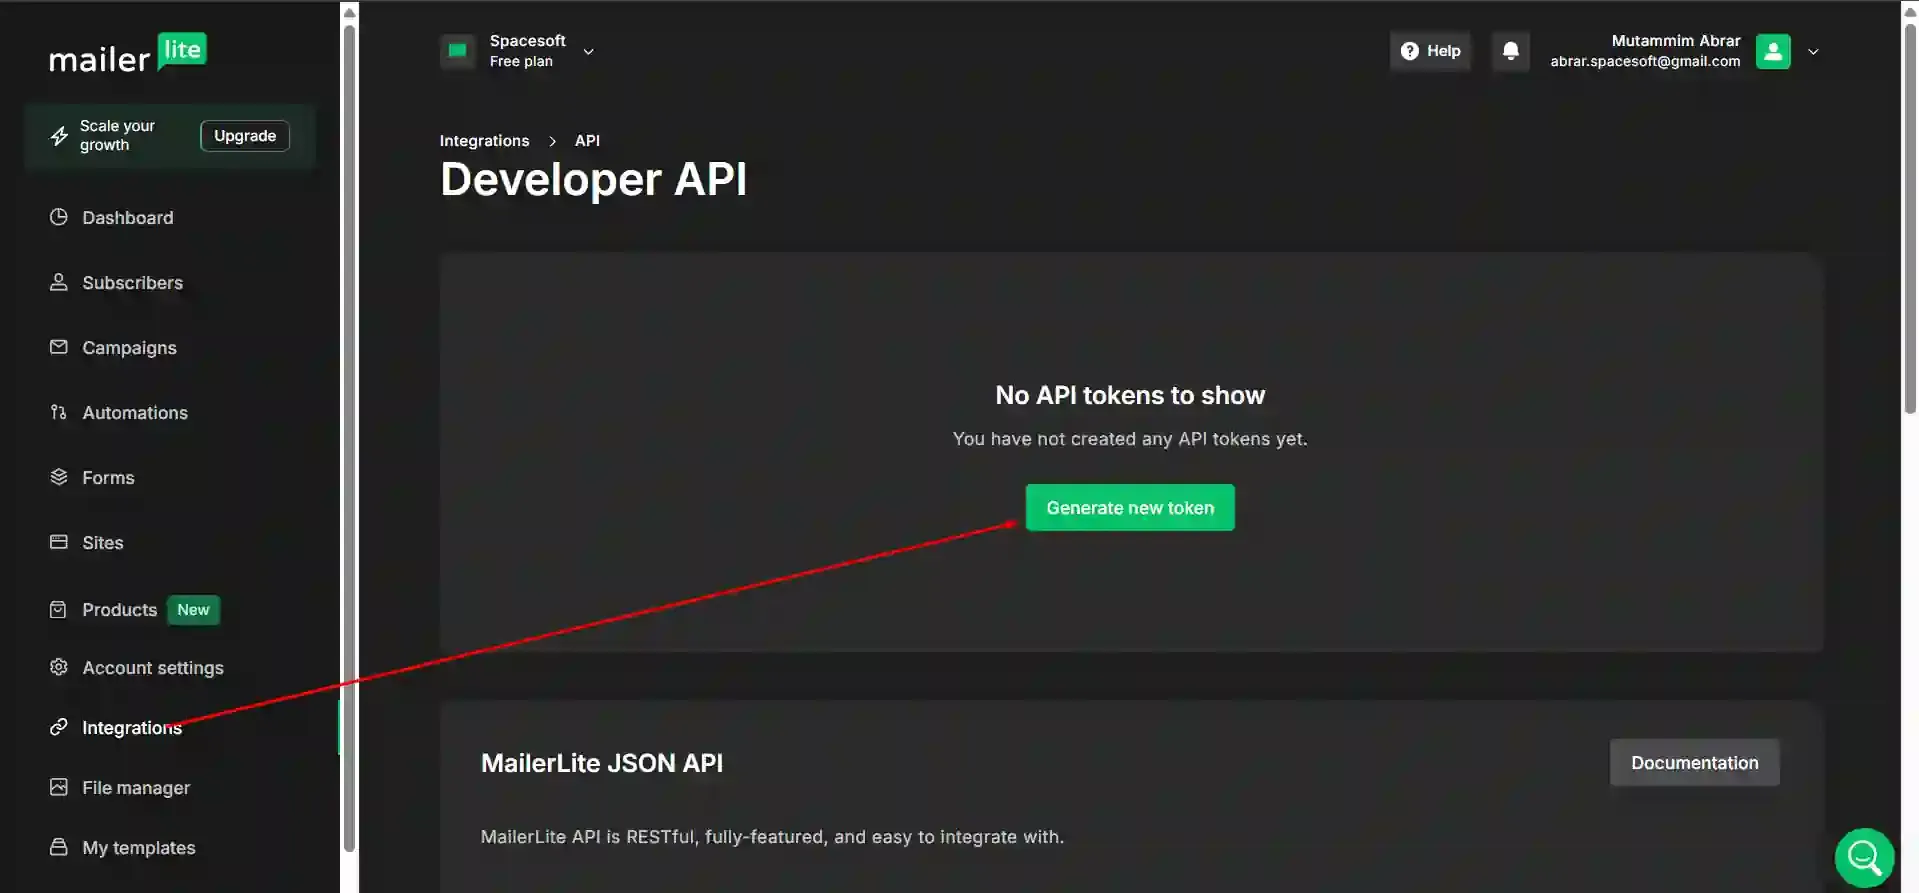Click the 'MailerLite API is RESTful' description text
The width and height of the screenshot is (1919, 893).
click(772, 837)
